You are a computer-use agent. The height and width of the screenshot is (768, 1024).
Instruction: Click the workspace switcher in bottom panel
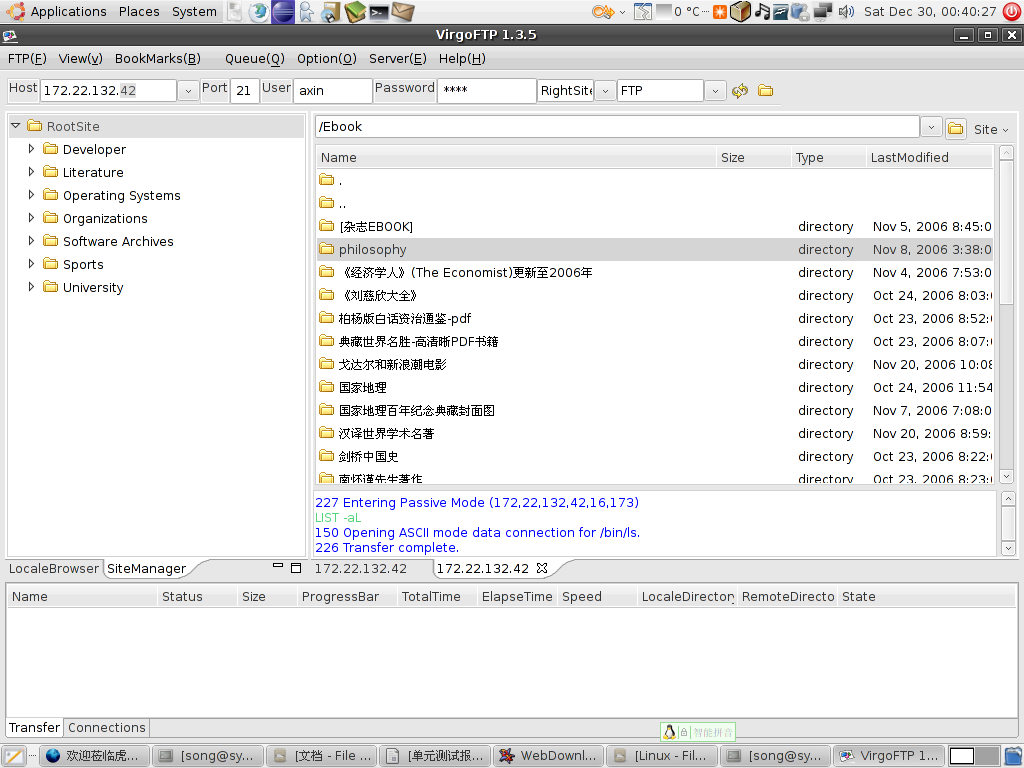(974, 756)
